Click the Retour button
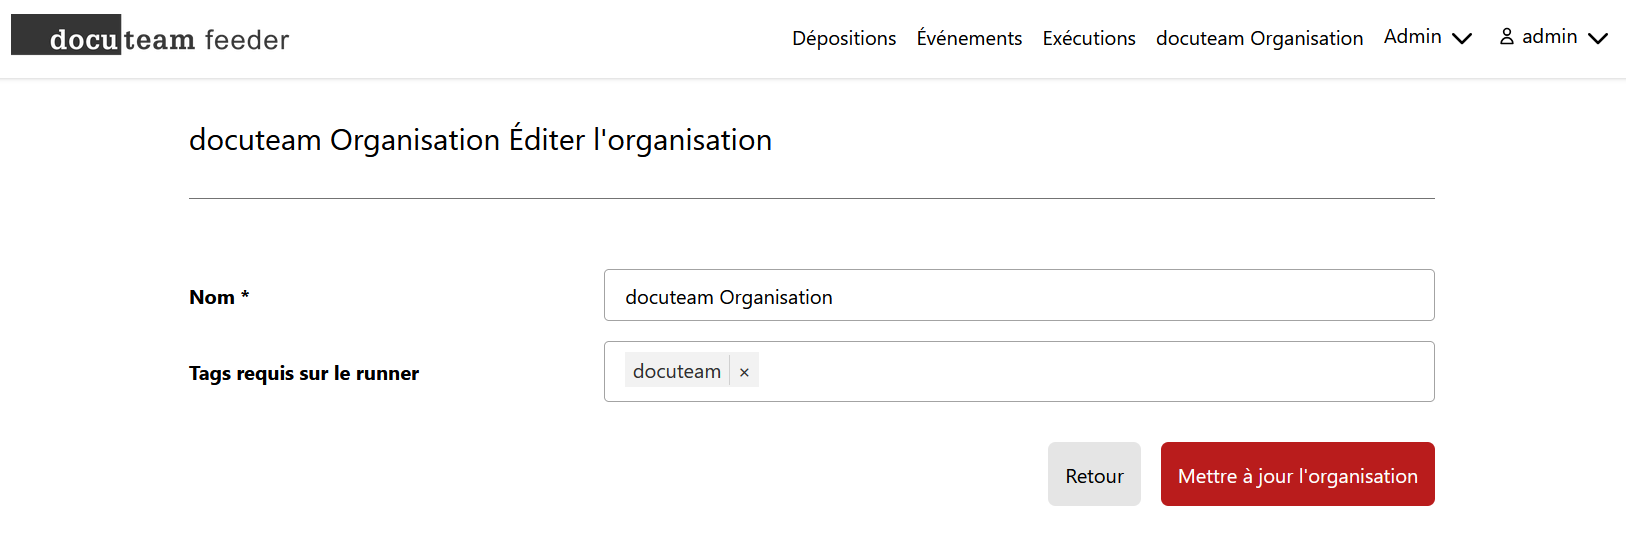The height and width of the screenshot is (544, 1626). tap(1094, 474)
